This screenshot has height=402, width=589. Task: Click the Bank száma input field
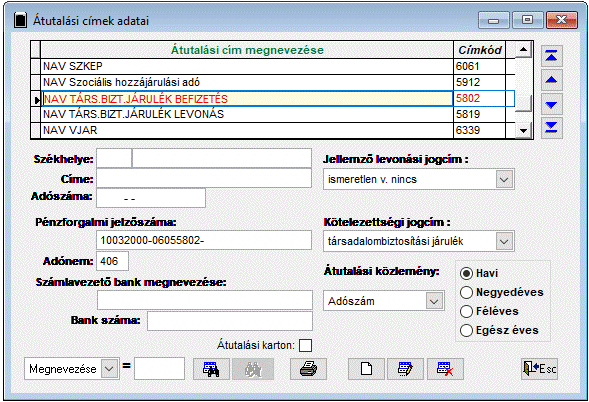(x=230, y=321)
